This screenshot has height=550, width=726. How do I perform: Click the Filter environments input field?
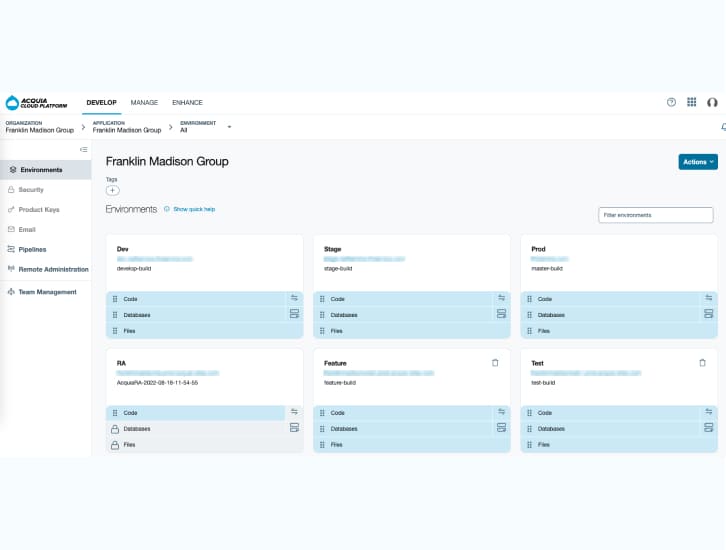point(656,215)
